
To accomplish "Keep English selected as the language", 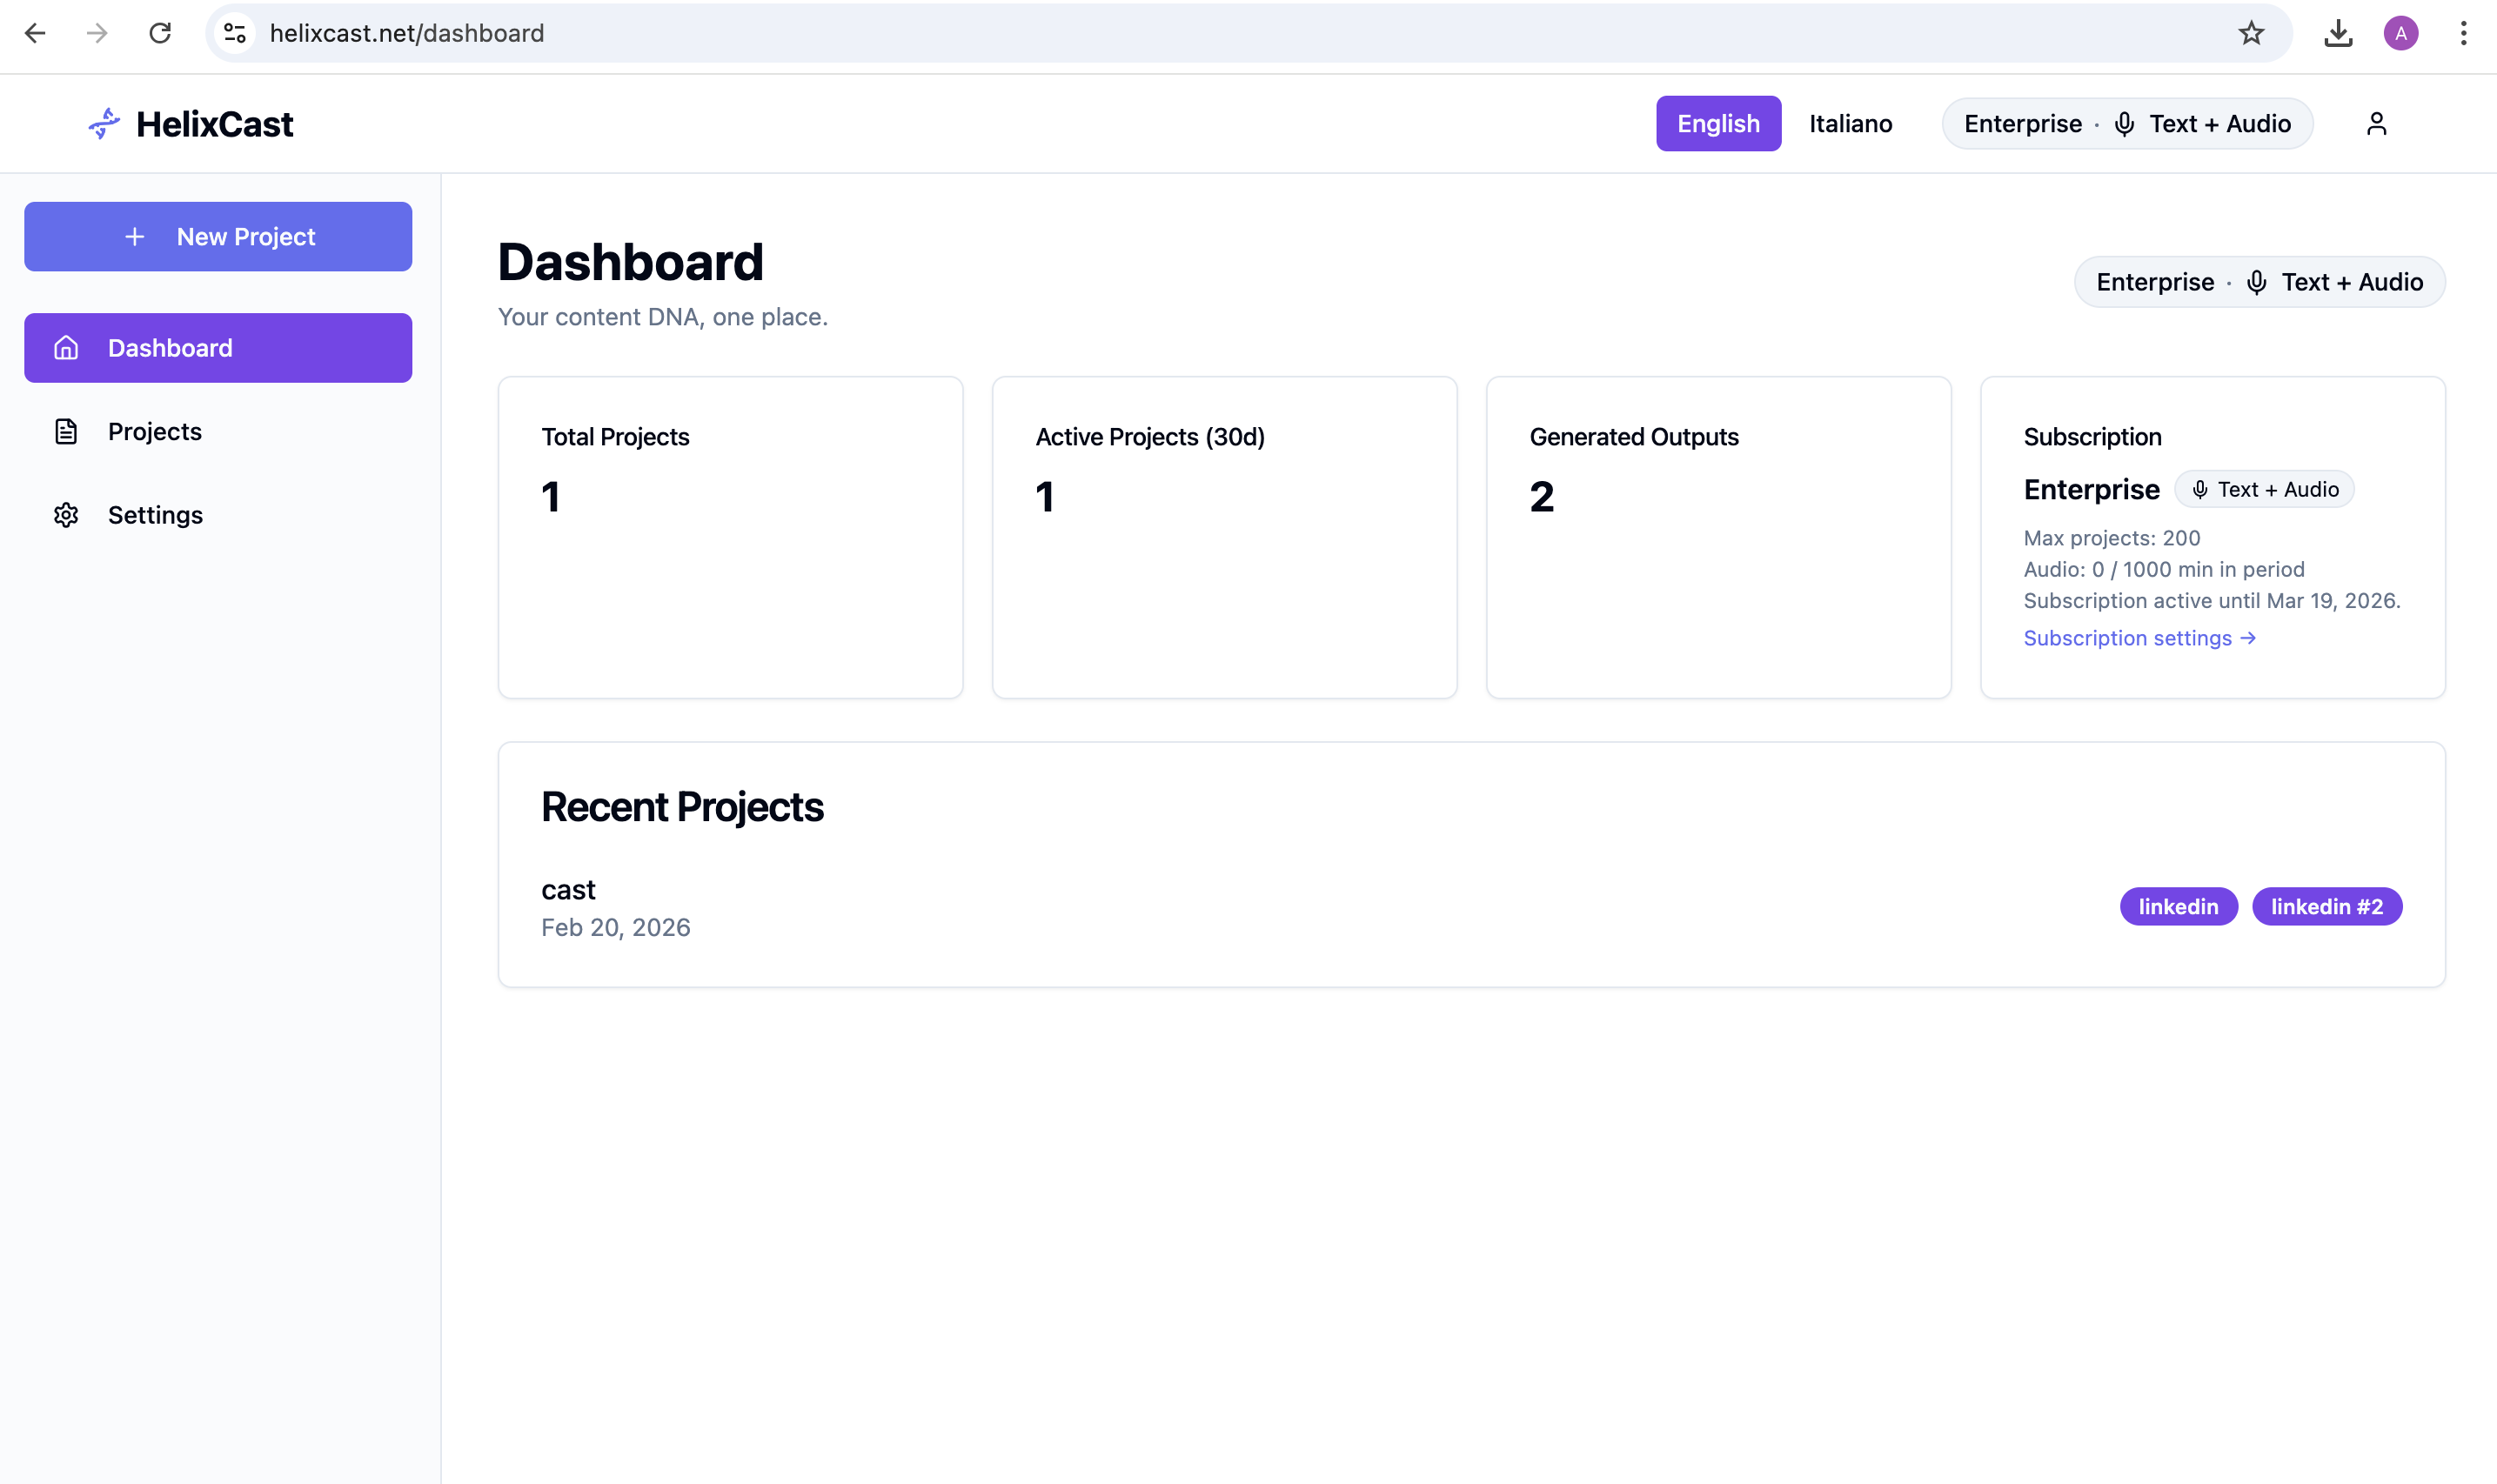I will pyautogui.click(x=1718, y=123).
